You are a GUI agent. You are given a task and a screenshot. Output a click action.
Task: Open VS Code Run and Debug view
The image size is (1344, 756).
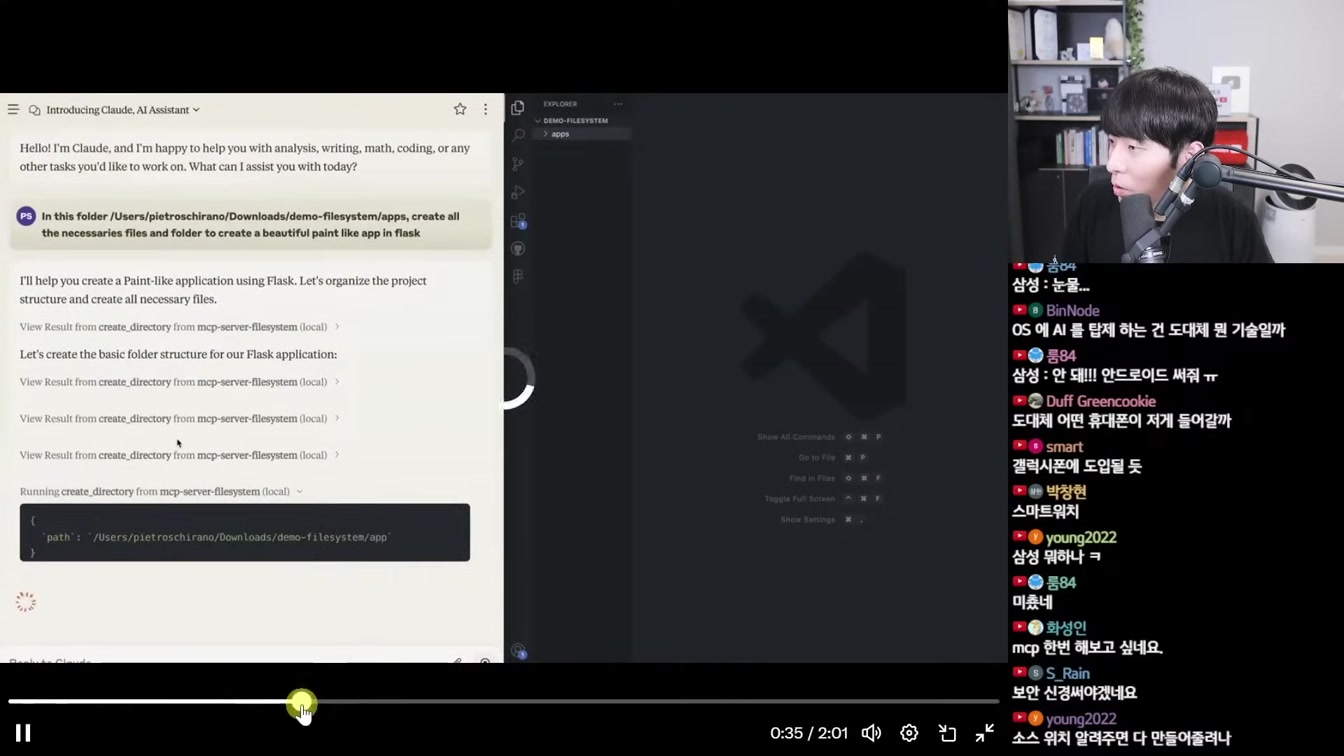518,192
